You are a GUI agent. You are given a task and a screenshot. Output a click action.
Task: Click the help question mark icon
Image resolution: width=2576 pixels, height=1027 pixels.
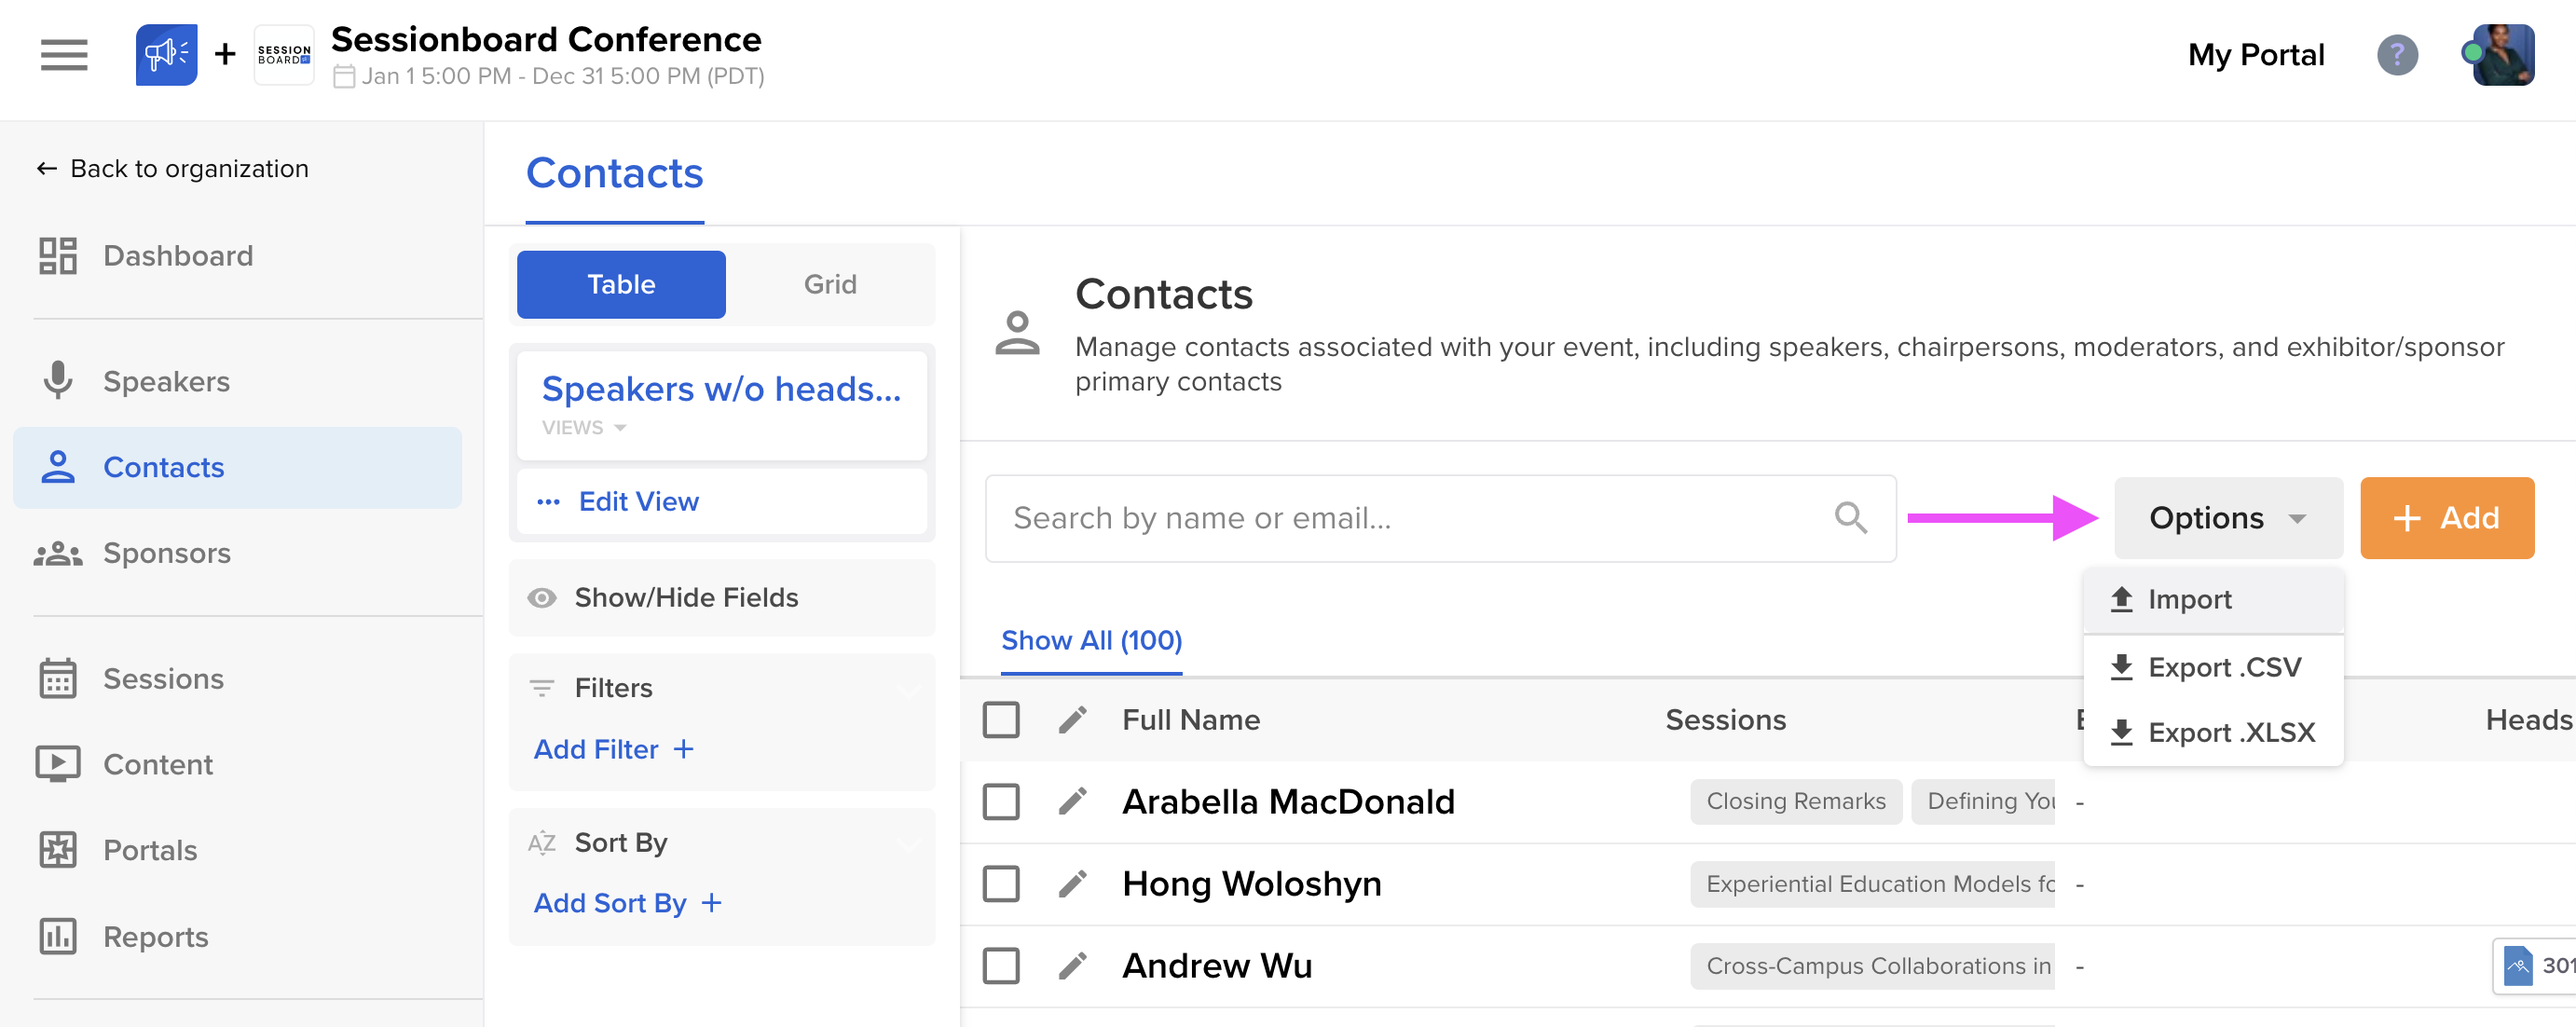[x=2396, y=54]
